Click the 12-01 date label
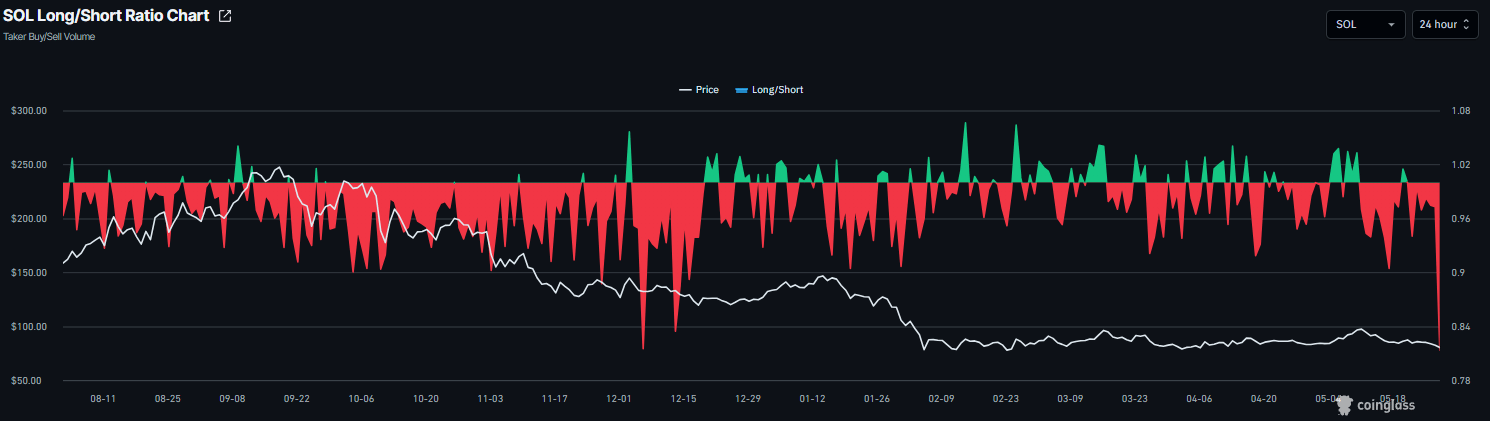Screen dimensions: 1490x421 [619, 398]
